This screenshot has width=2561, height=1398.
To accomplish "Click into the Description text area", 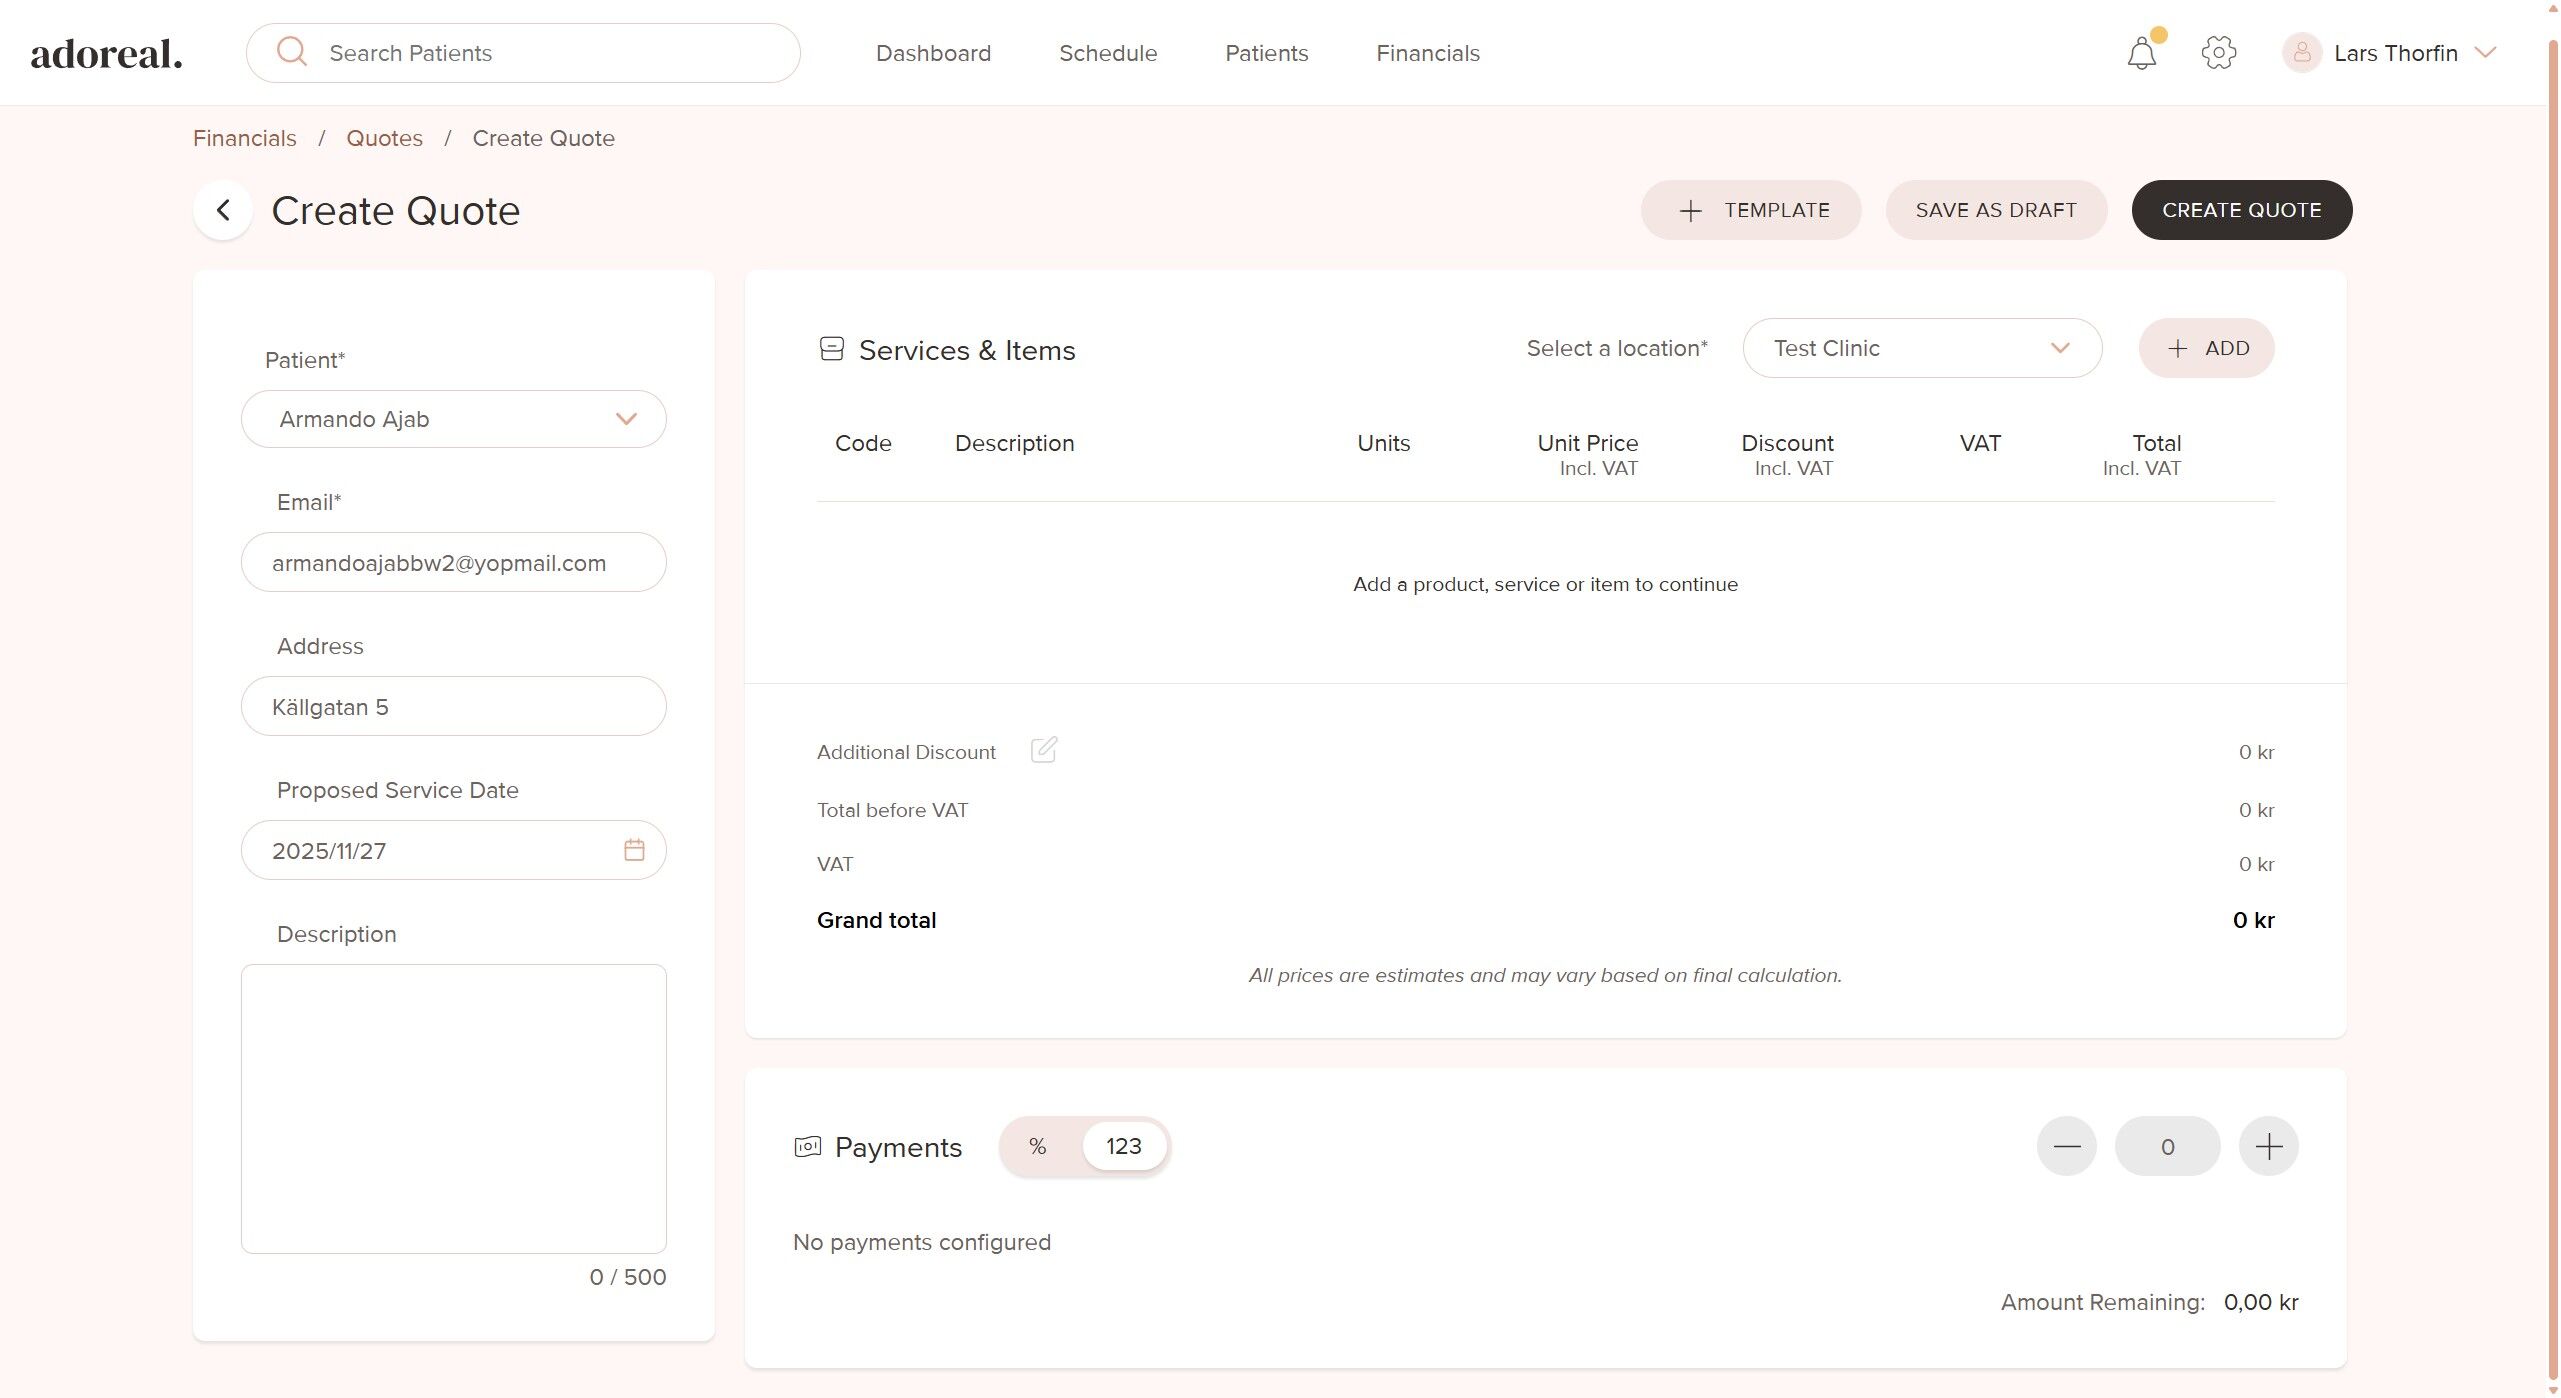I will pos(453,1108).
